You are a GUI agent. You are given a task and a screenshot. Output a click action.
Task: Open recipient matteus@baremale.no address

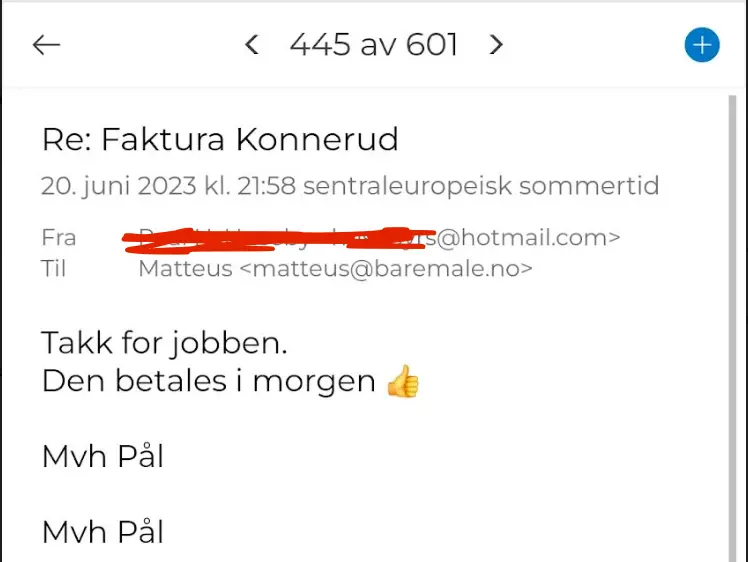pyautogui.click(x=386, y=269)
